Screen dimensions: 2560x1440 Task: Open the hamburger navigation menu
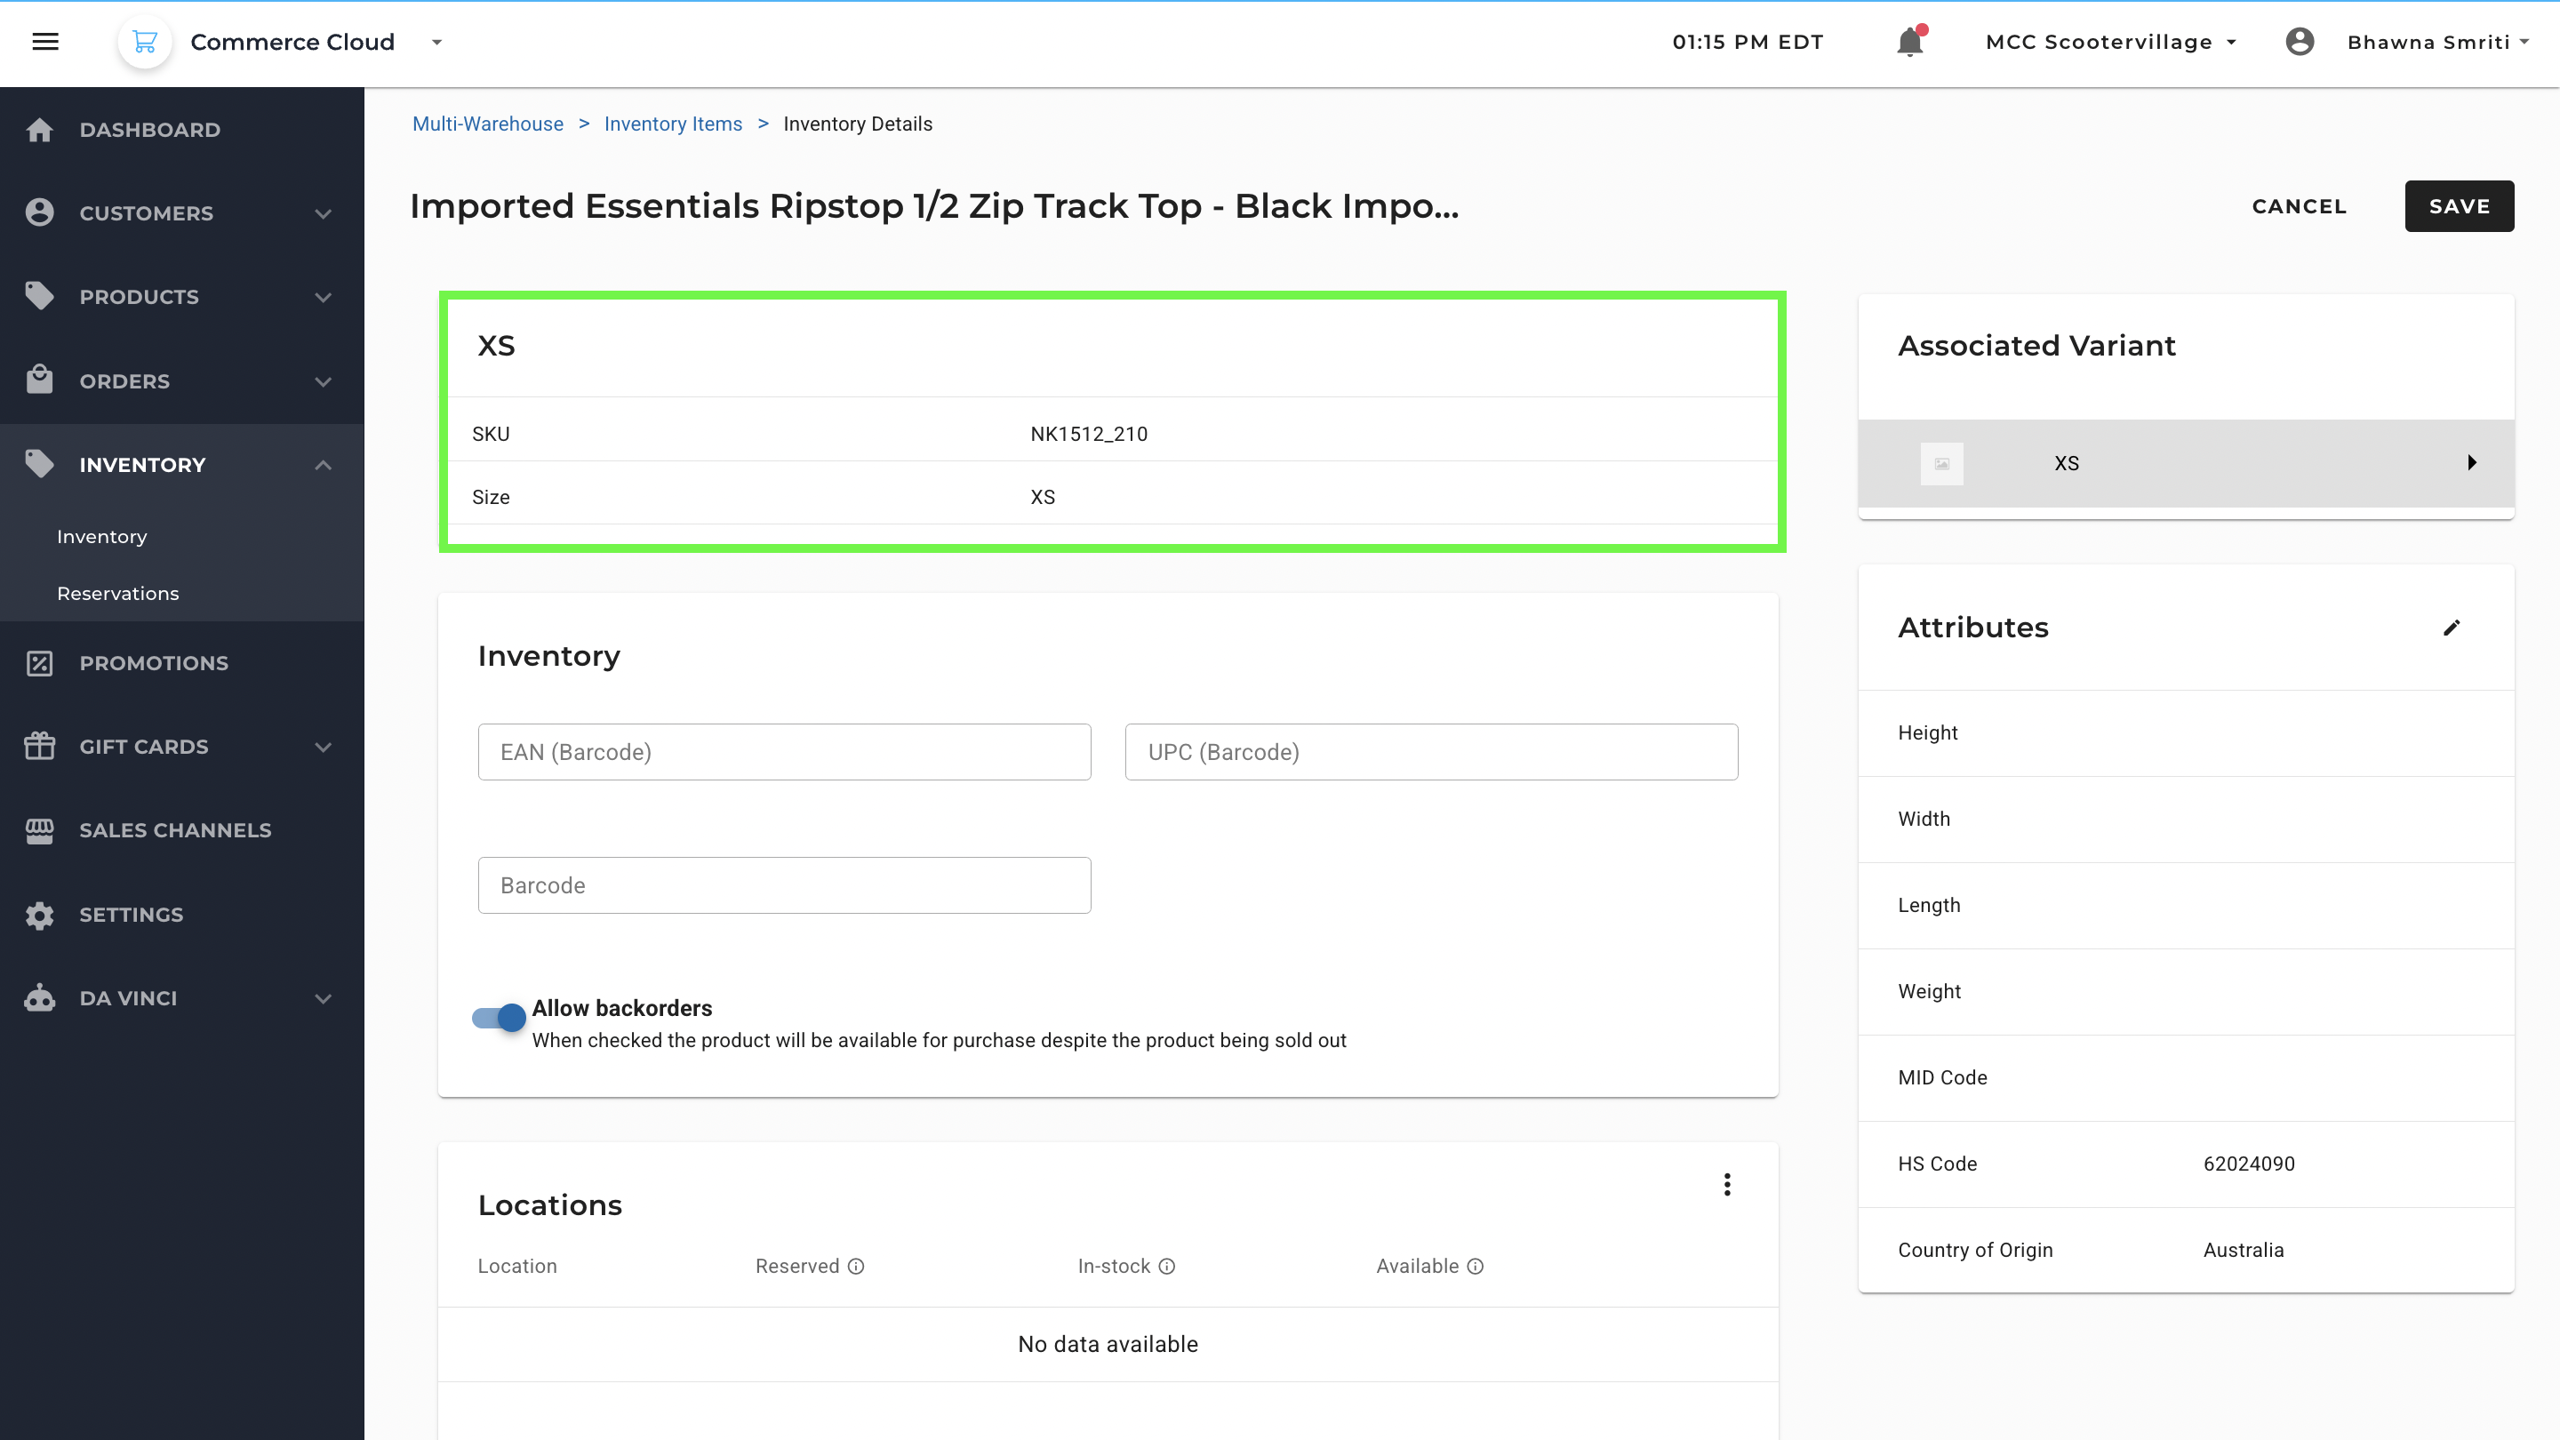click(45, 42)
